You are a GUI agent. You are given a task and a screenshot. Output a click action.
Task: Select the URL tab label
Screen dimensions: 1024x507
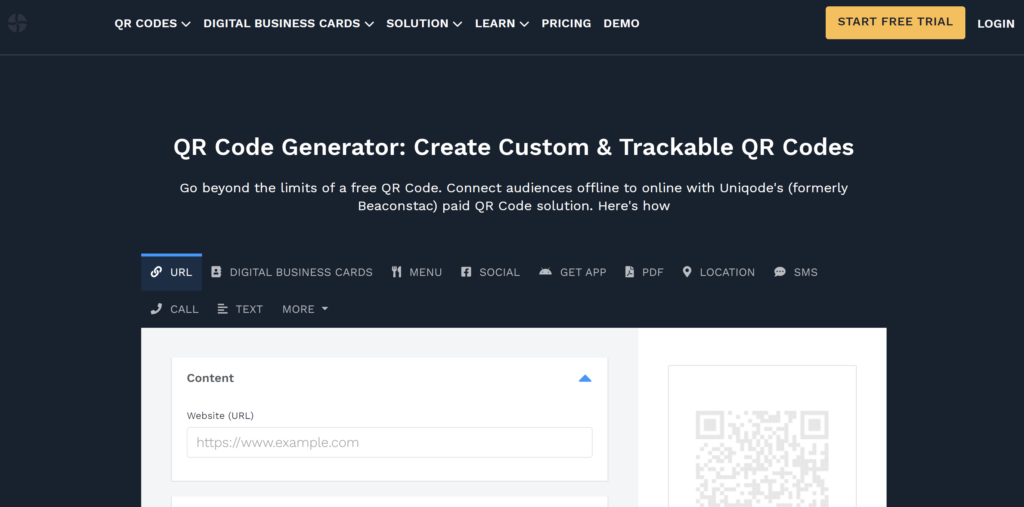tap(181, 272)
